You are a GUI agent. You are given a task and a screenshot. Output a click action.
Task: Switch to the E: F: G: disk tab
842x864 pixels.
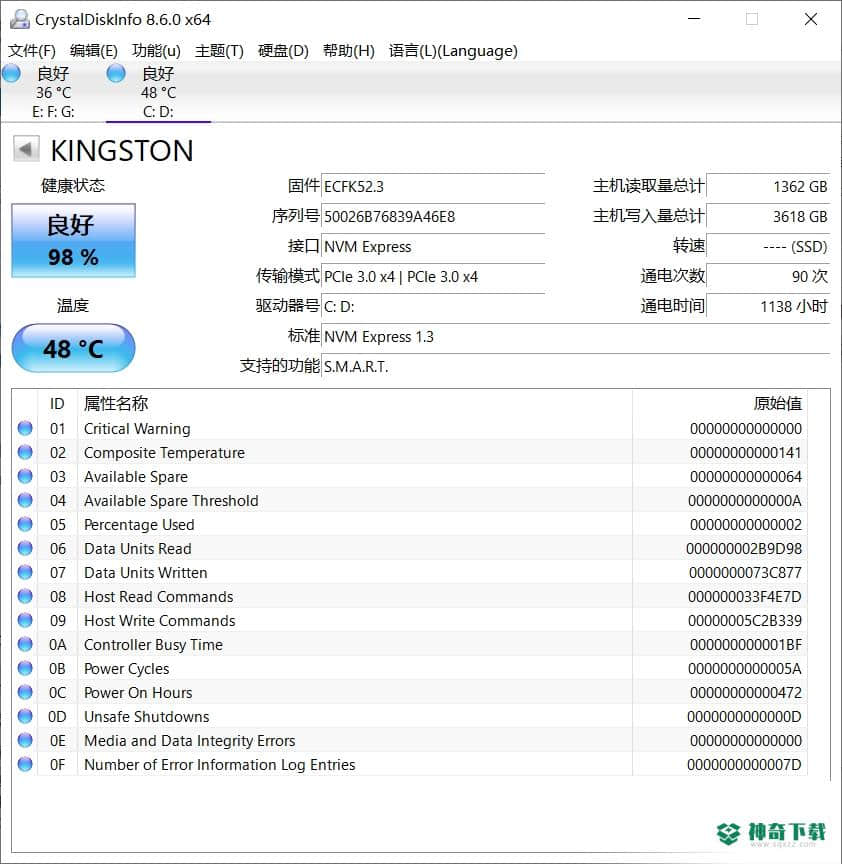(x=53, y=92)
